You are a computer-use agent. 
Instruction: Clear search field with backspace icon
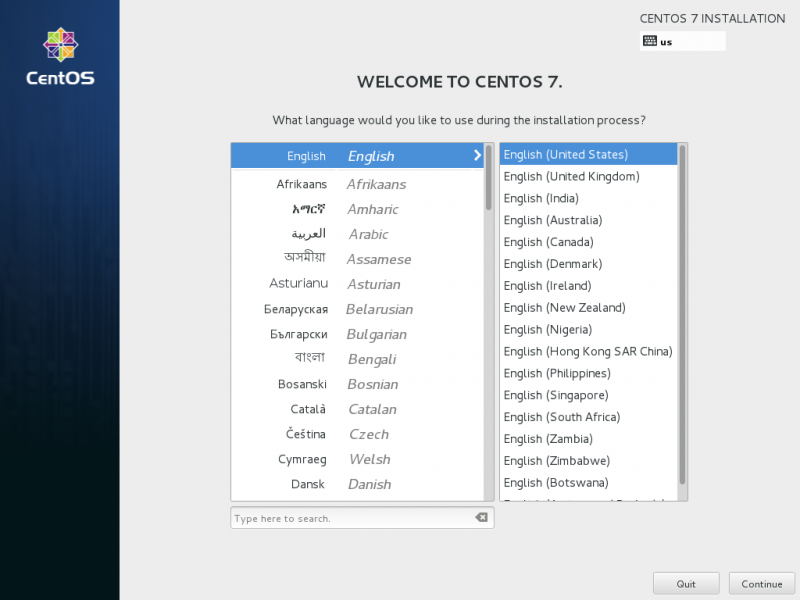click(481, 518)
